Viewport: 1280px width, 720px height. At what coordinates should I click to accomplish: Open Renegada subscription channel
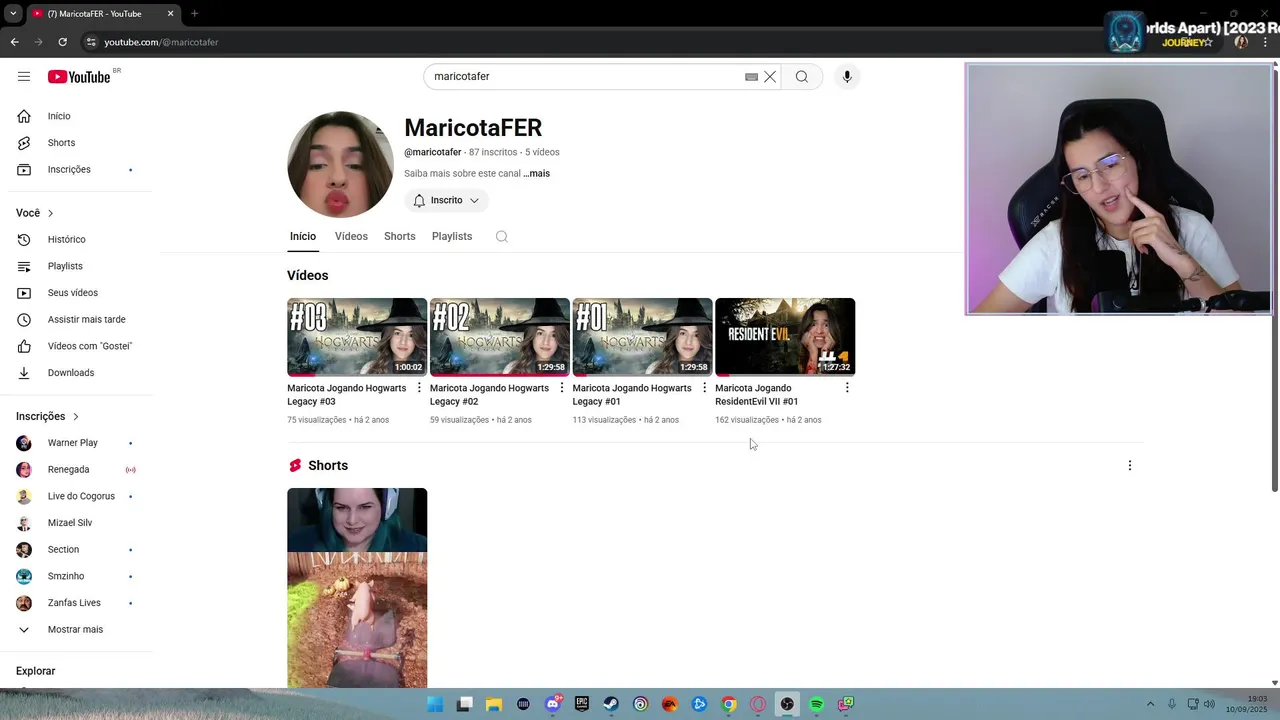[76, 469]
